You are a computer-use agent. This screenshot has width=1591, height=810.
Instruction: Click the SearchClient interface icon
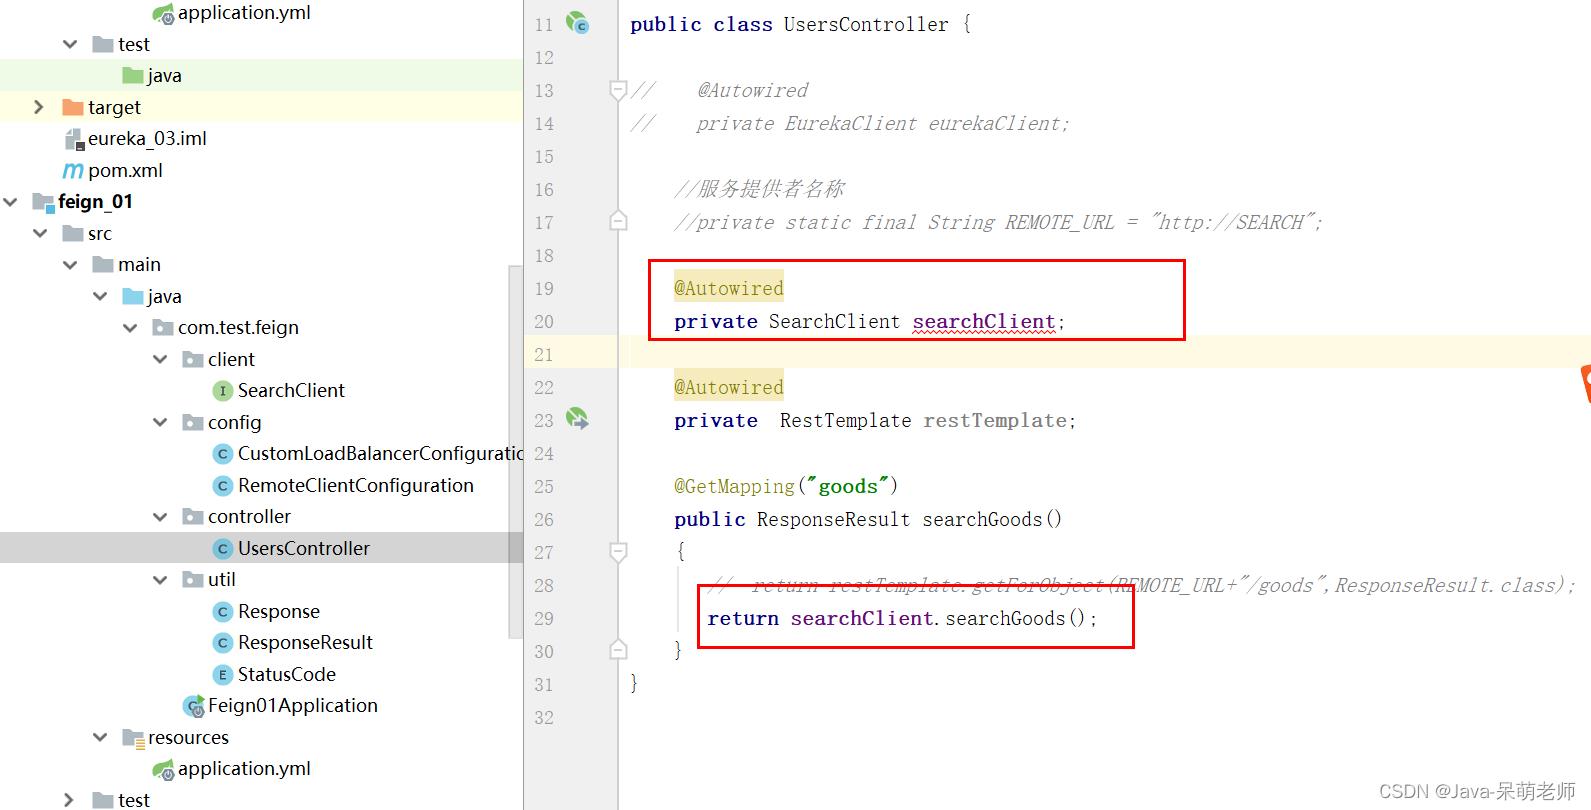click(x=223, y=391)
